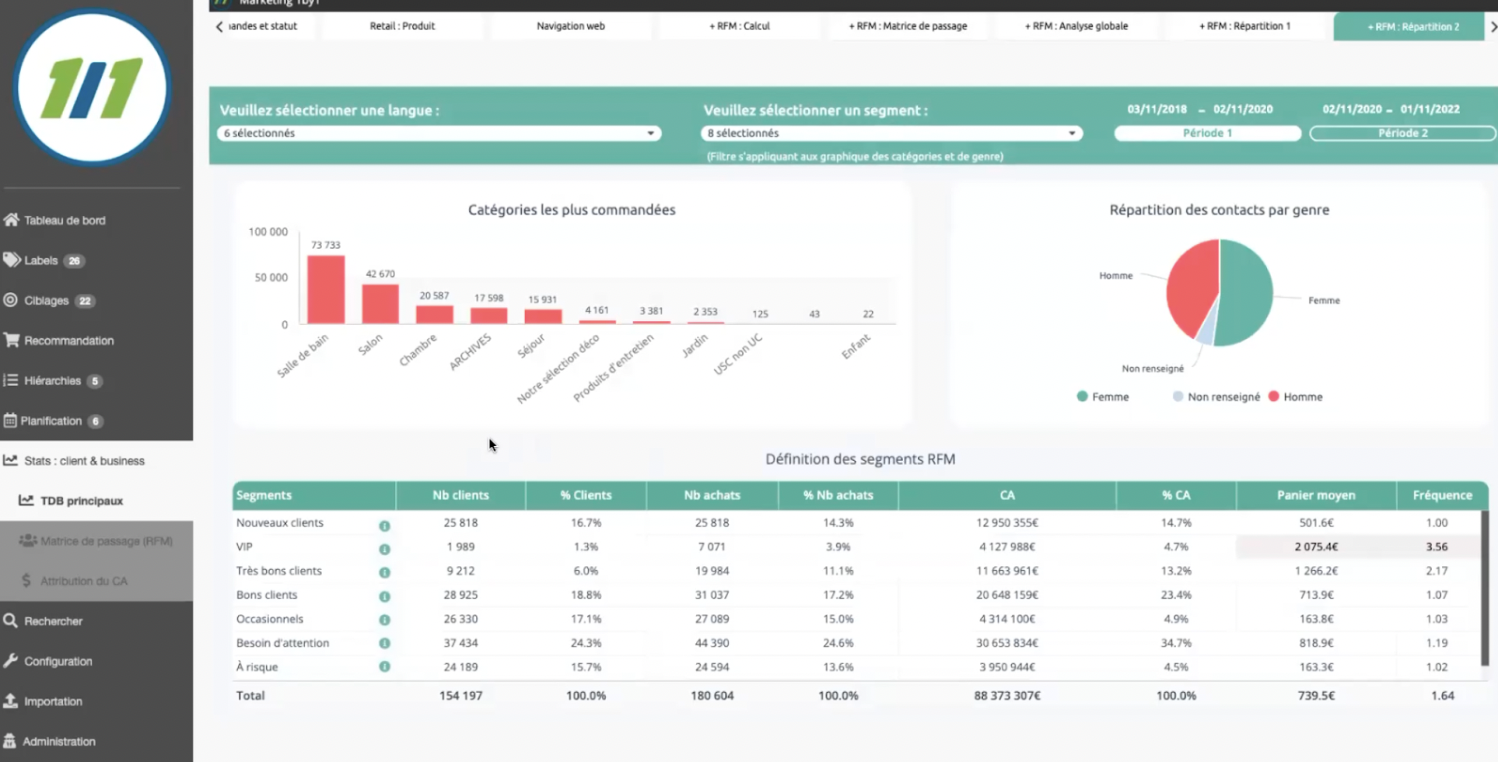This screenshot has height=762, width=1498.
Task: Click info icon for VIP segment
Action: (x=384, y=549)
